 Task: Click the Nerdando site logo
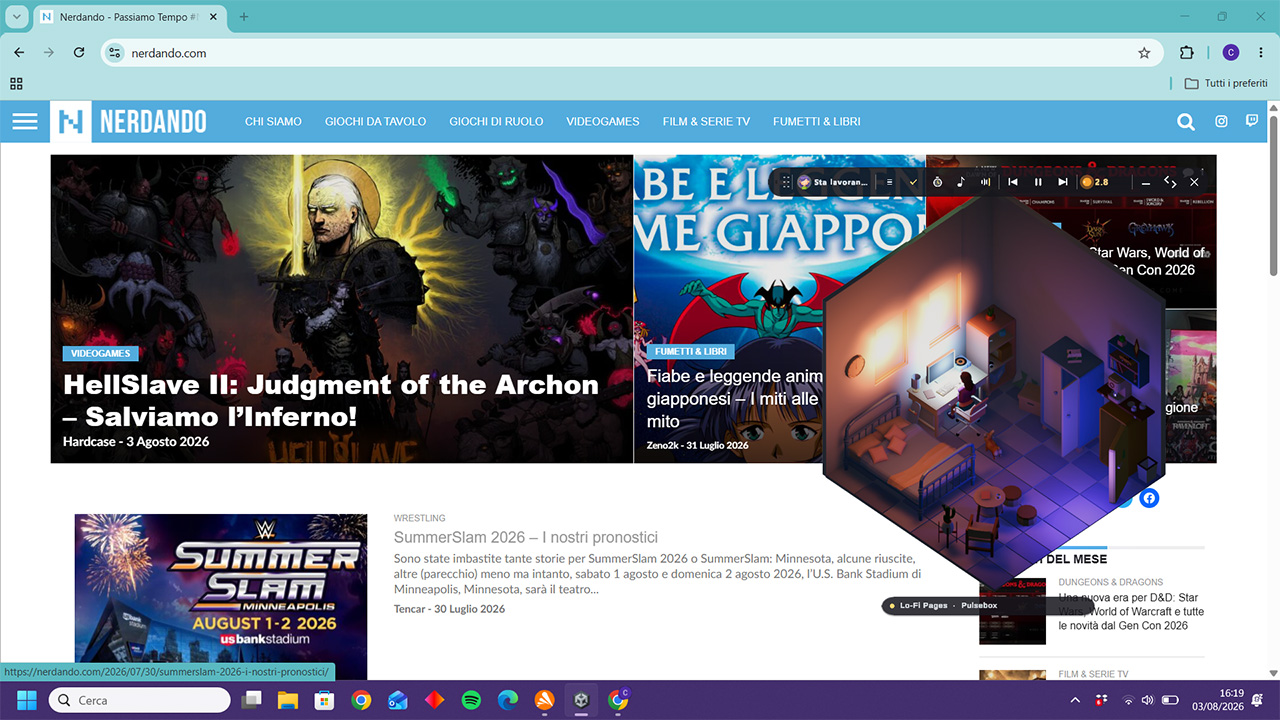pyautogui.click(x=128, y=122)
